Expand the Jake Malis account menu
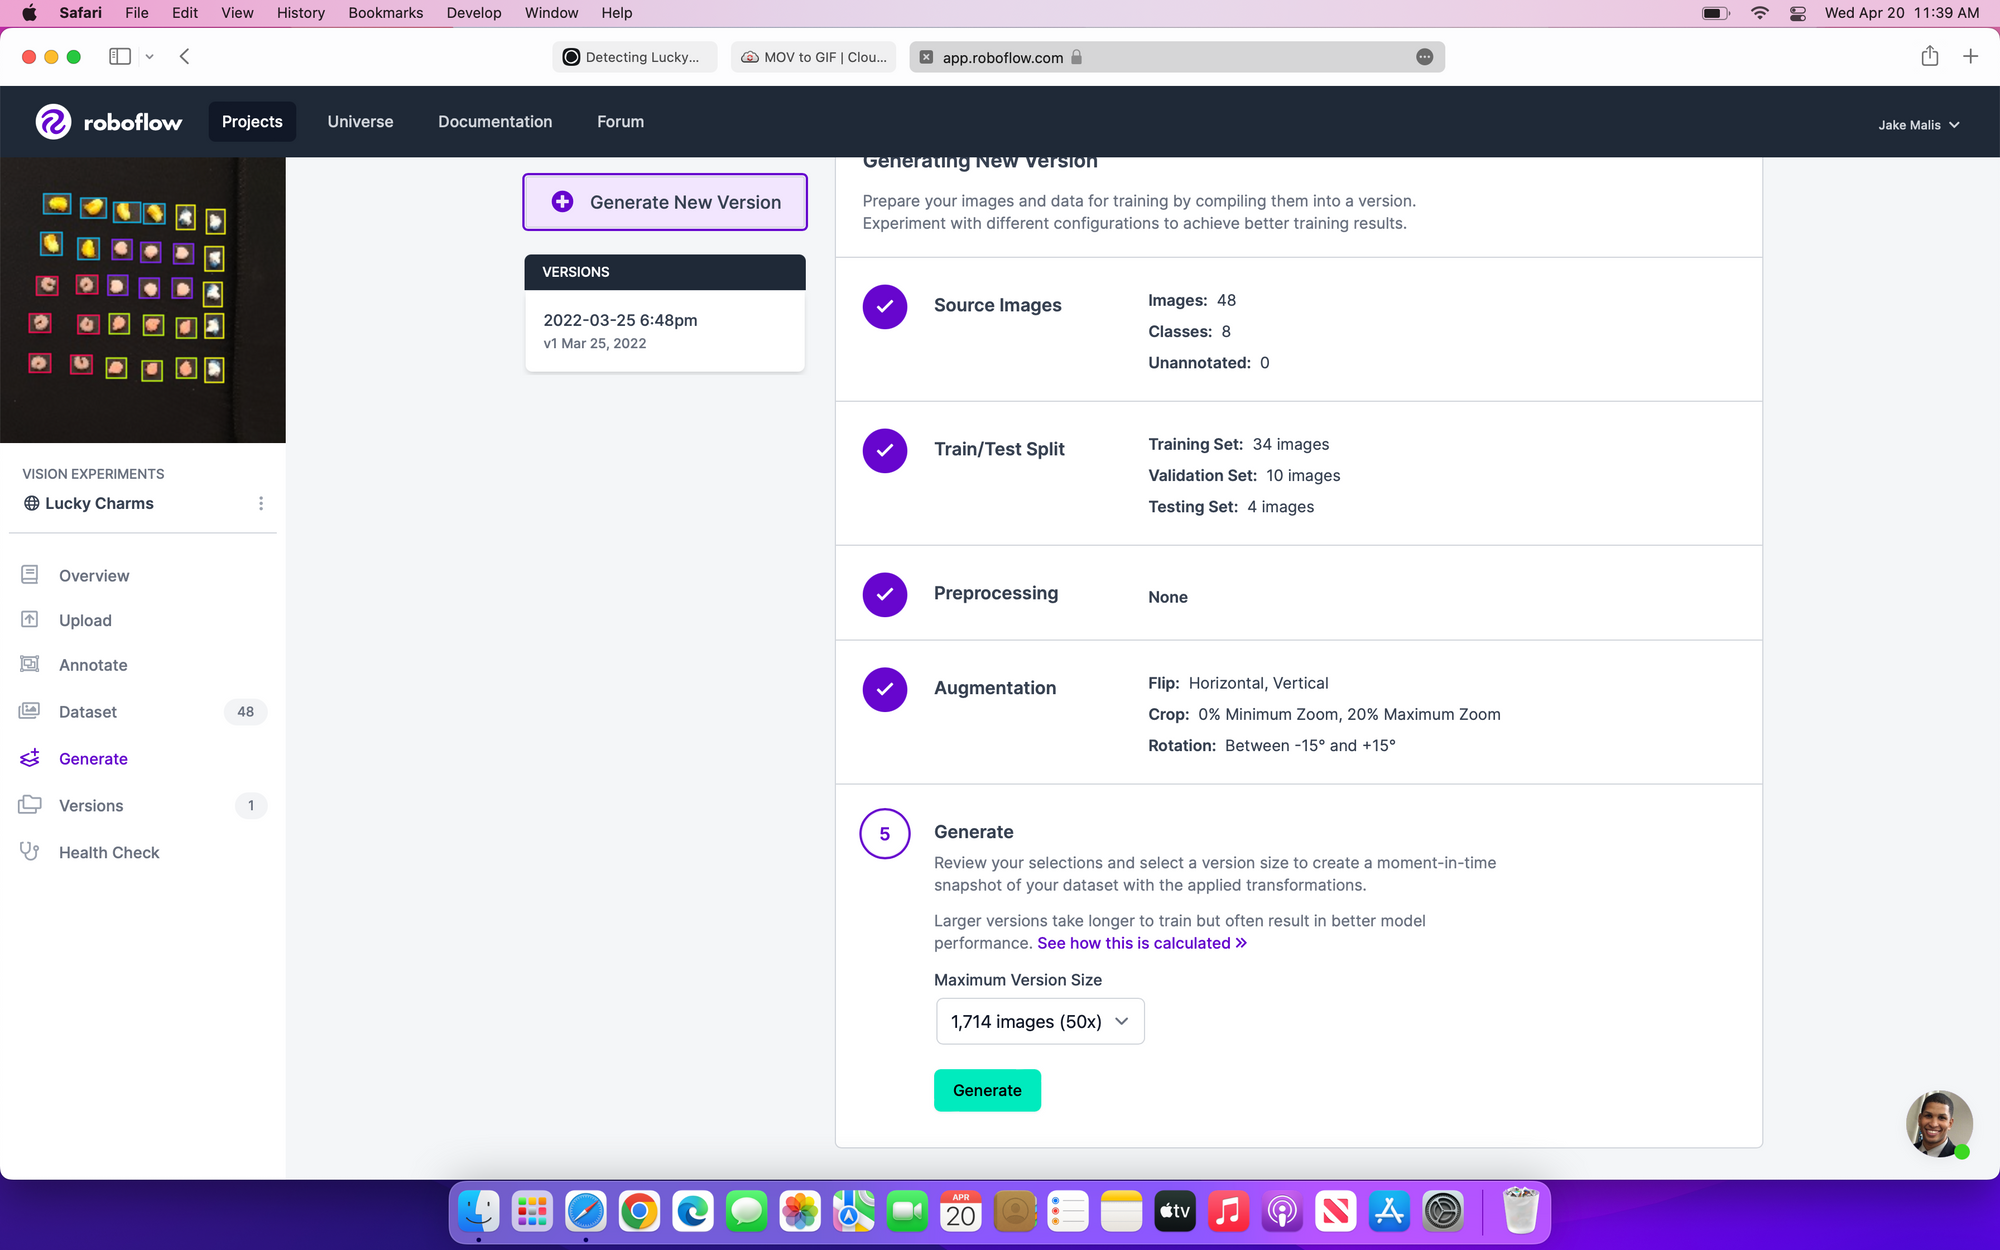2000x1250 pixels. click(x=1918, y=125)
